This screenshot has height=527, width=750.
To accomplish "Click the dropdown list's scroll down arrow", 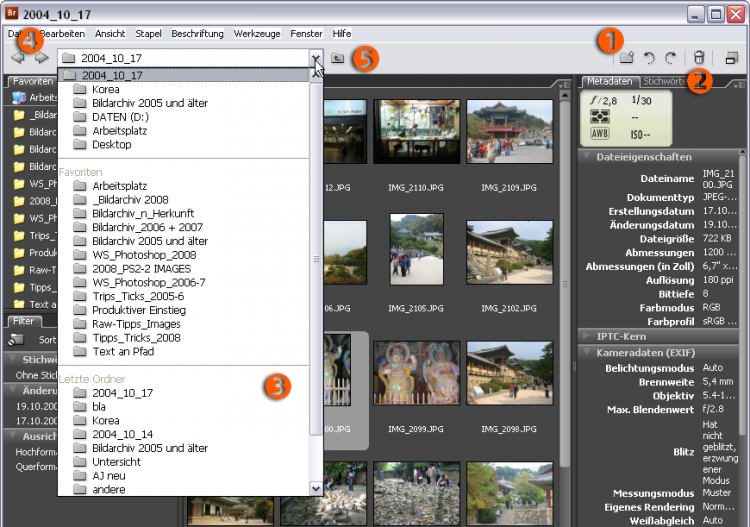I will (x=316, y=488).
